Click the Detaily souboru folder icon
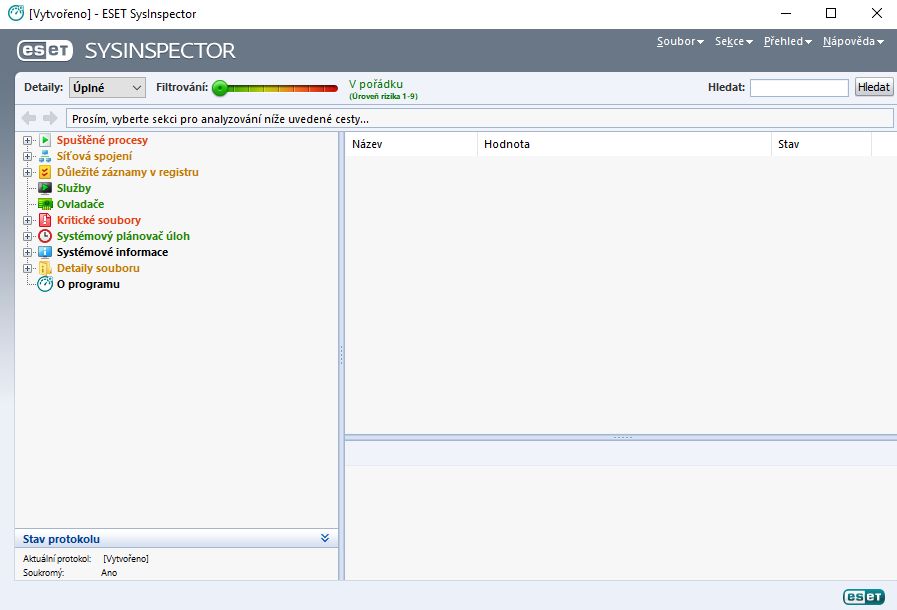The image size is (897, 610). pos(45,268)
